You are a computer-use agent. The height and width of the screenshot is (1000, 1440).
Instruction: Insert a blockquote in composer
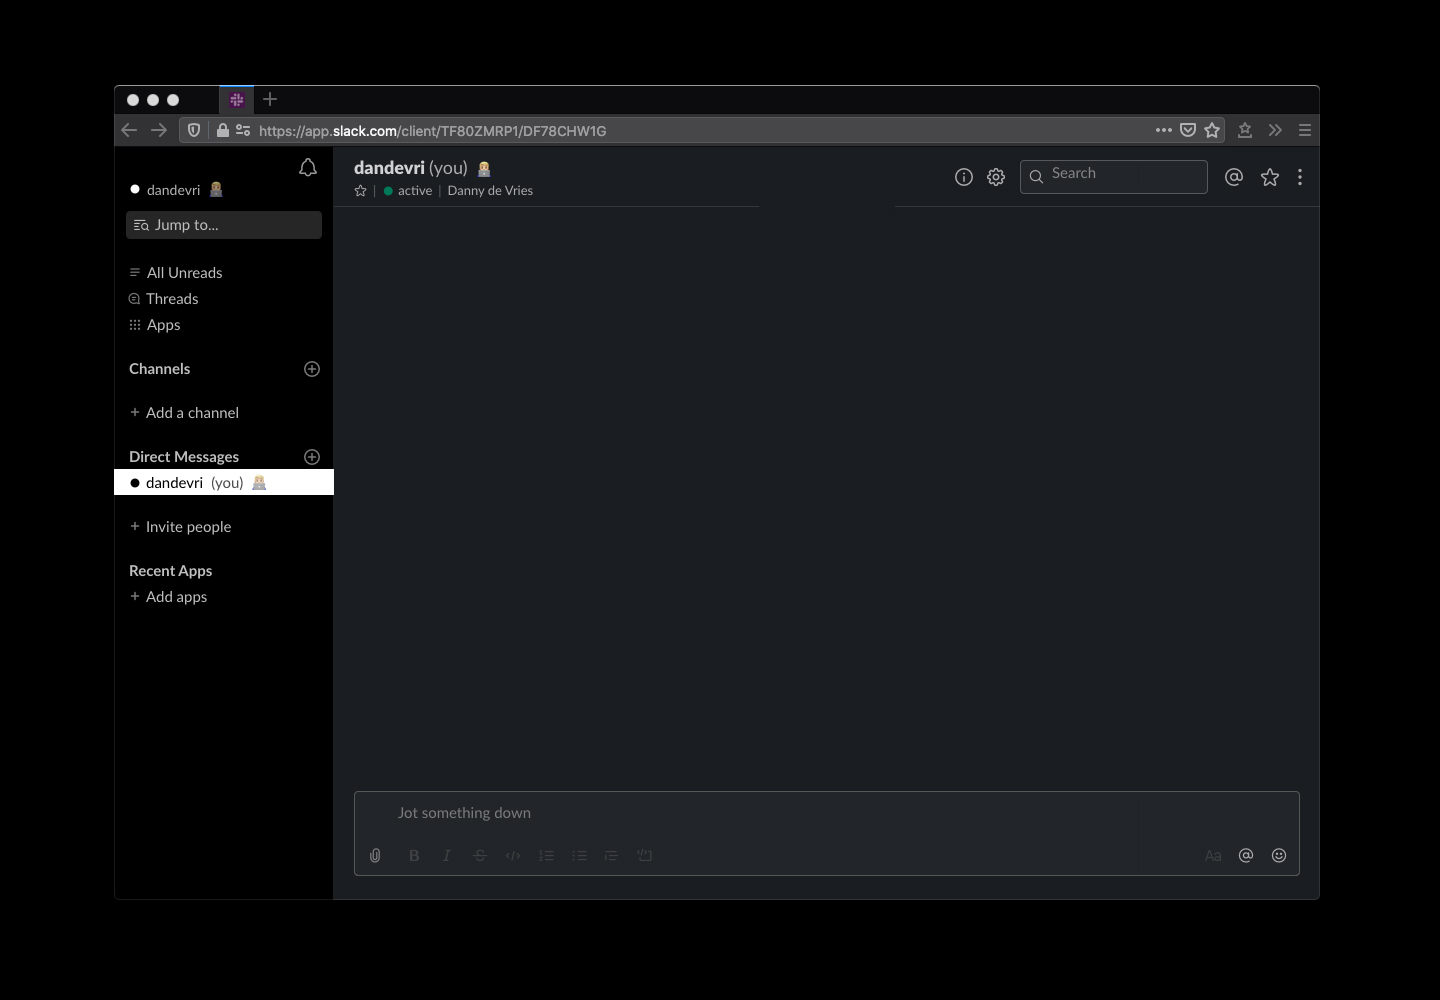tap(612, 855)
